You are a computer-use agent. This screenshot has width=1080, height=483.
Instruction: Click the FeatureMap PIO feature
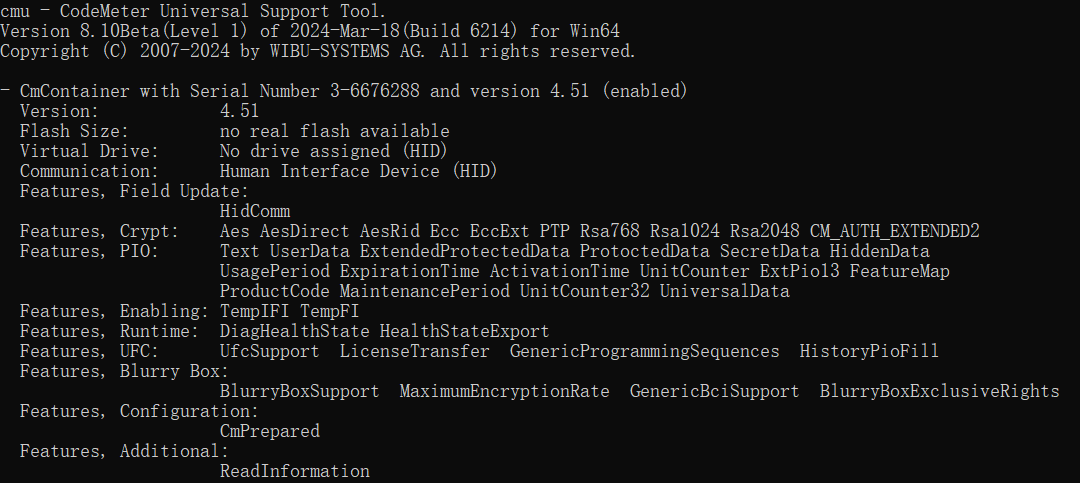pyautogui.click(x=900, y=271)
